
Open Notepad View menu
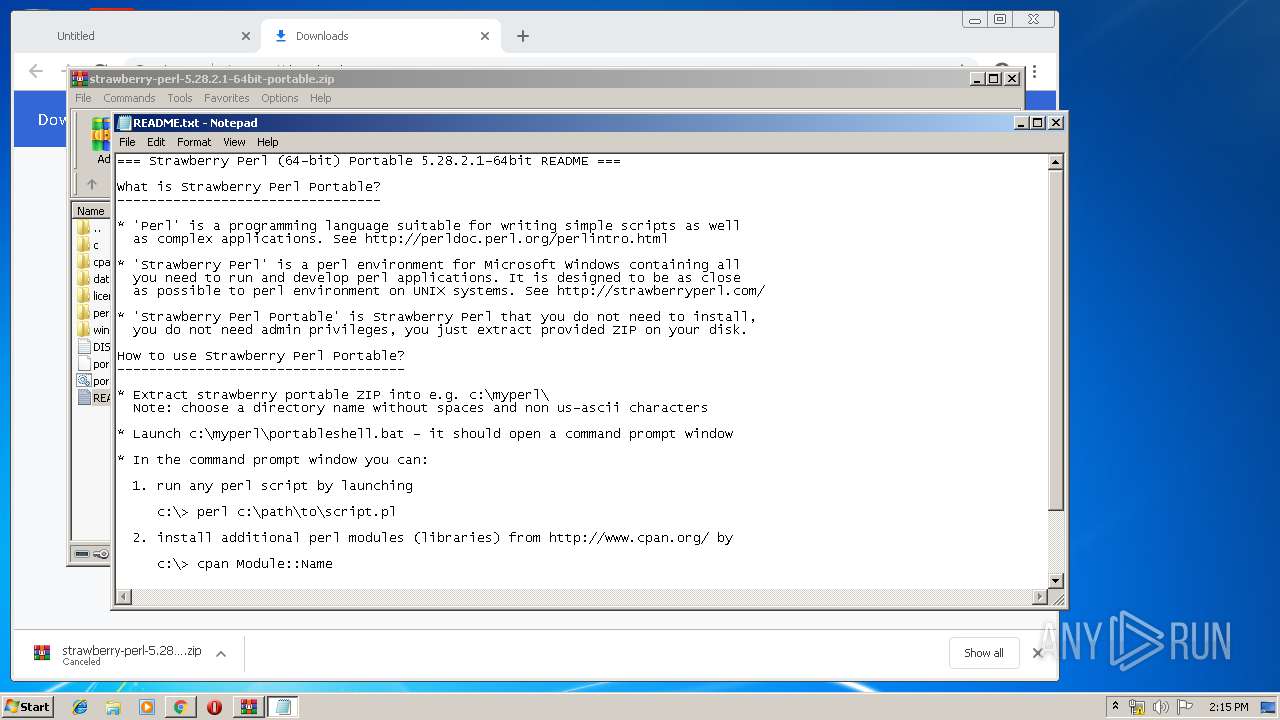[234, 142]
